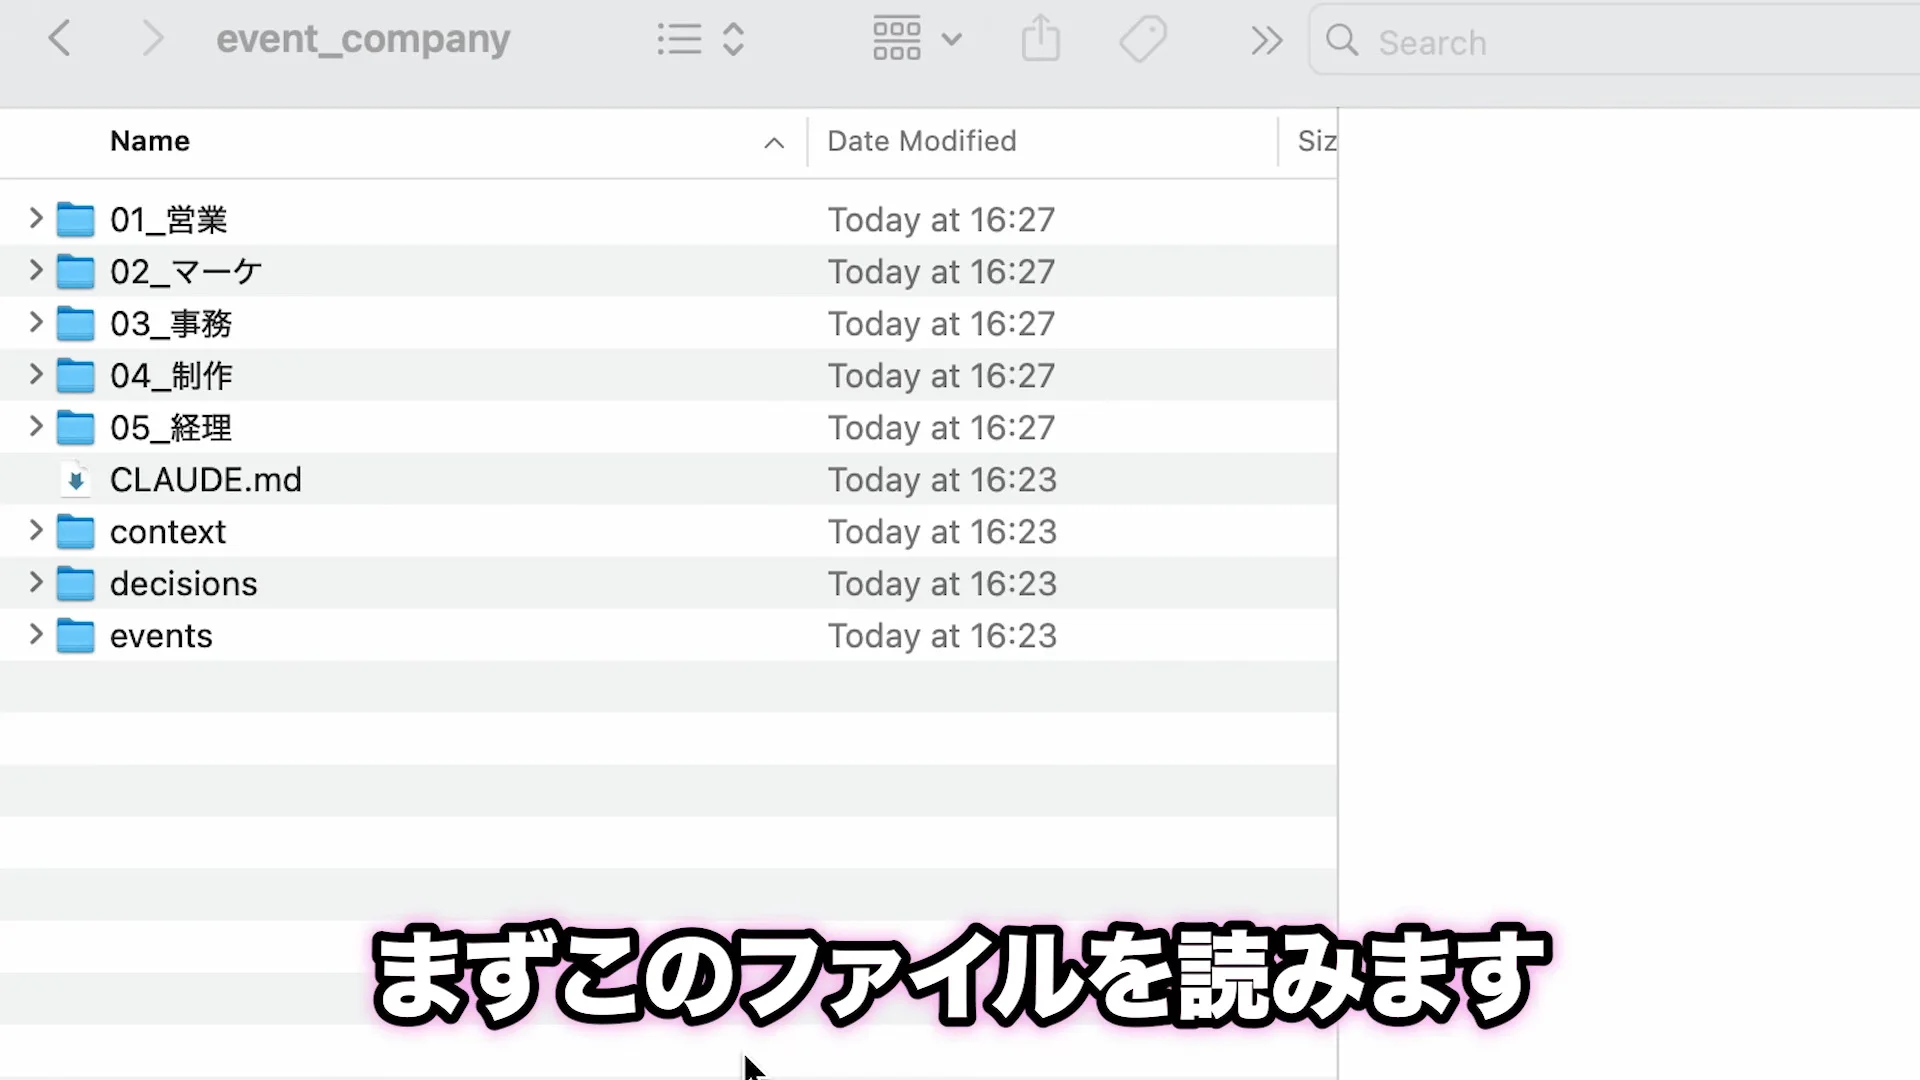Select the 05_経理 folder icon
Screen dimensions: 1920x1080
tap(75, 427)
